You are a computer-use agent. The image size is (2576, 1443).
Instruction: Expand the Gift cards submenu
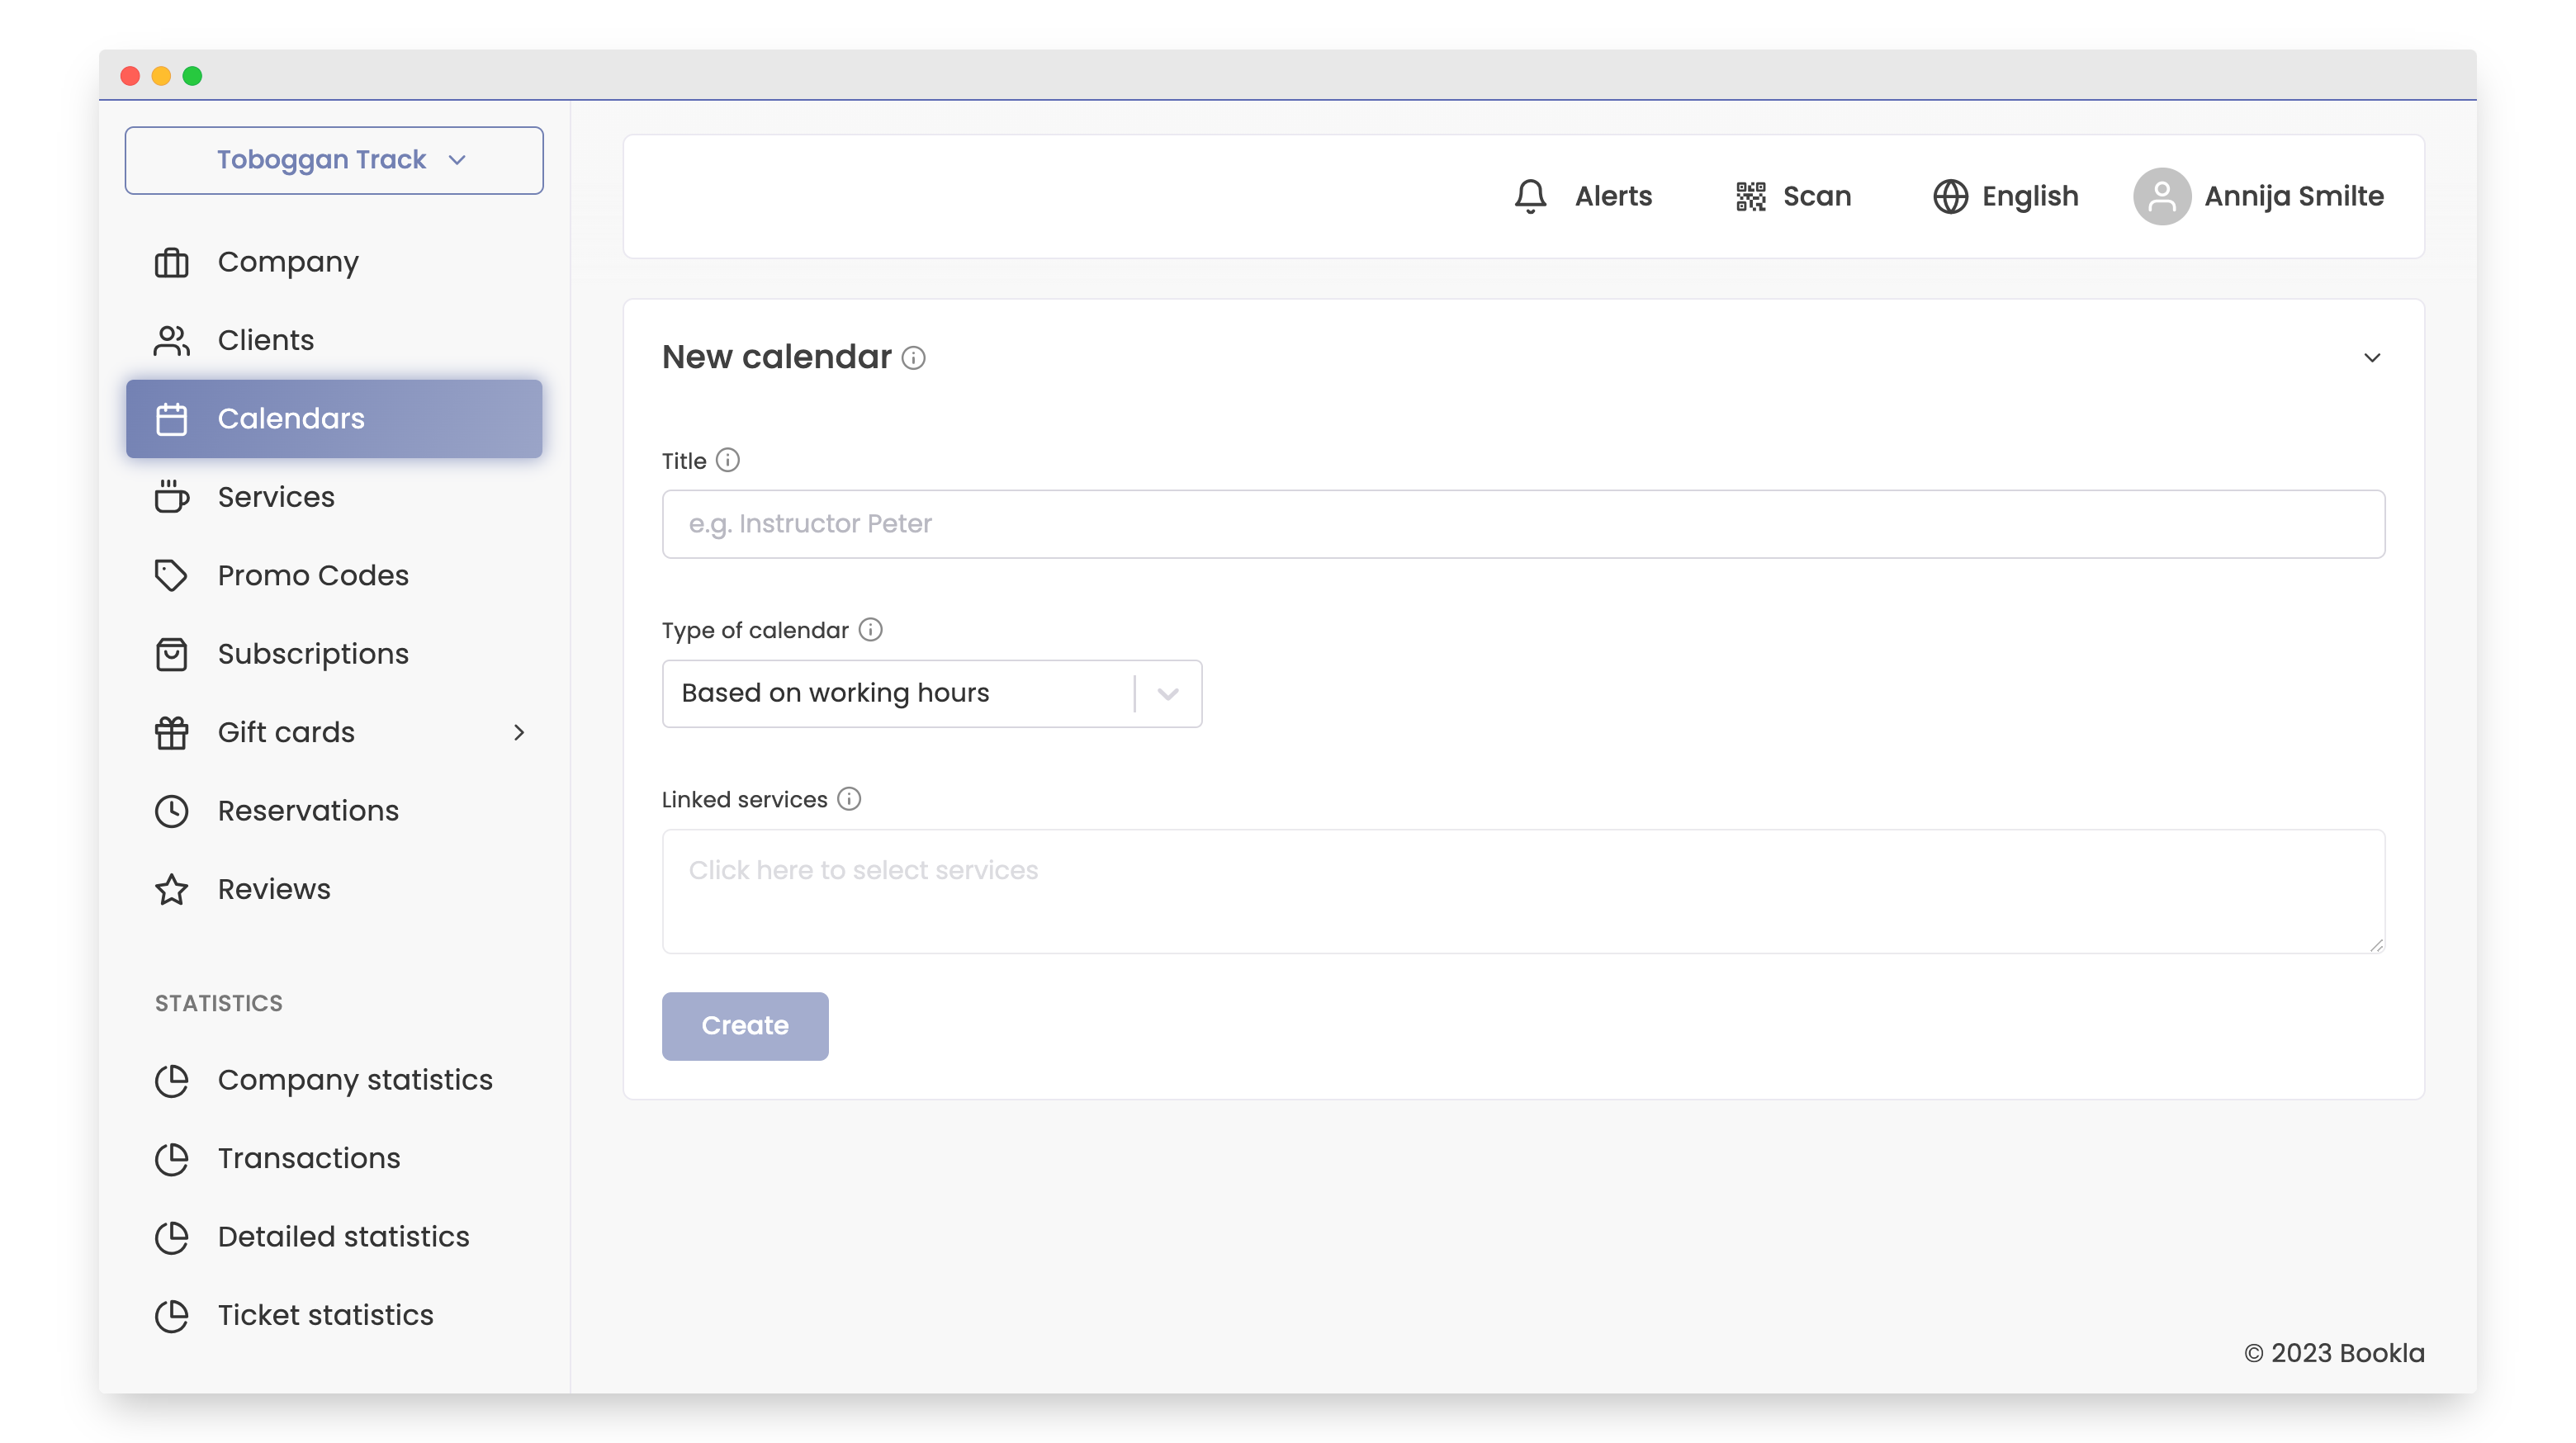click(x=519, y=732)
